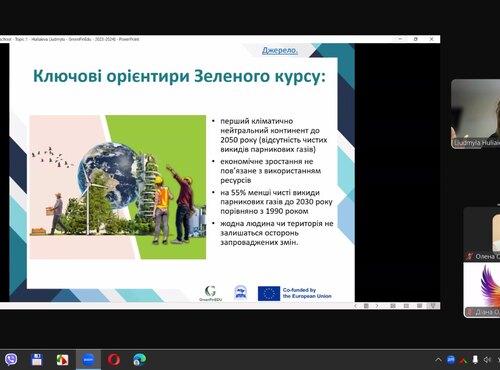Click the PowerPoint window title text
The width and height of the screenshot is (500, 370).
coord(69,39)
